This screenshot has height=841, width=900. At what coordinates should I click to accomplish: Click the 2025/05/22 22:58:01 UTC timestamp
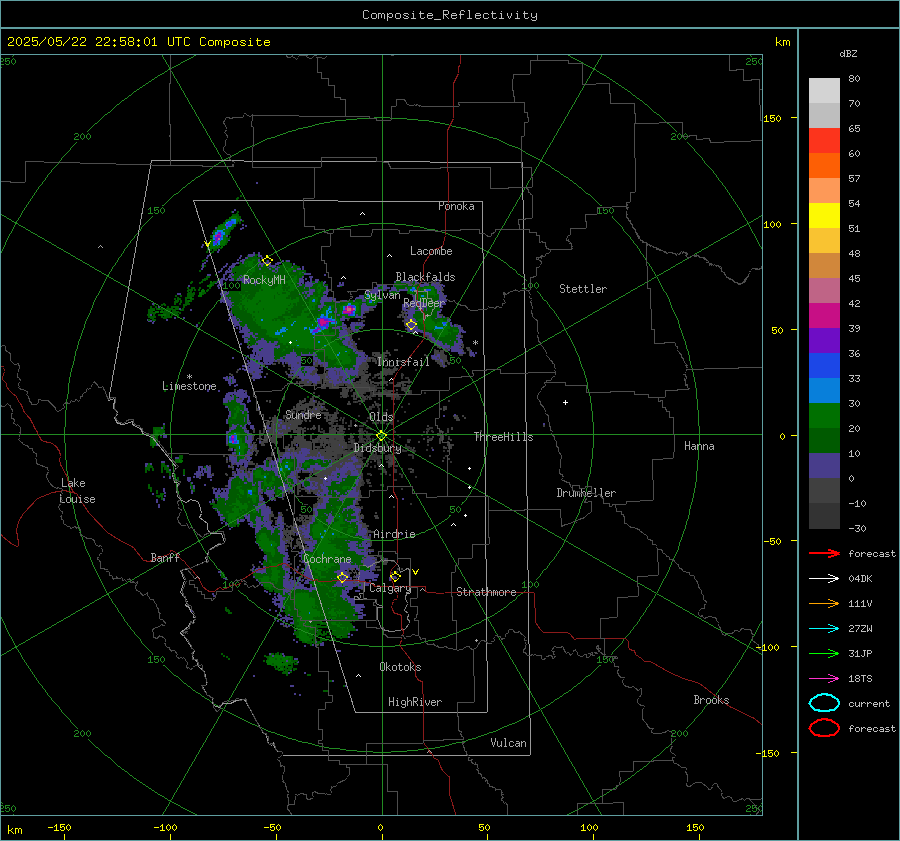pyautogui.click(x=138, y=42)
